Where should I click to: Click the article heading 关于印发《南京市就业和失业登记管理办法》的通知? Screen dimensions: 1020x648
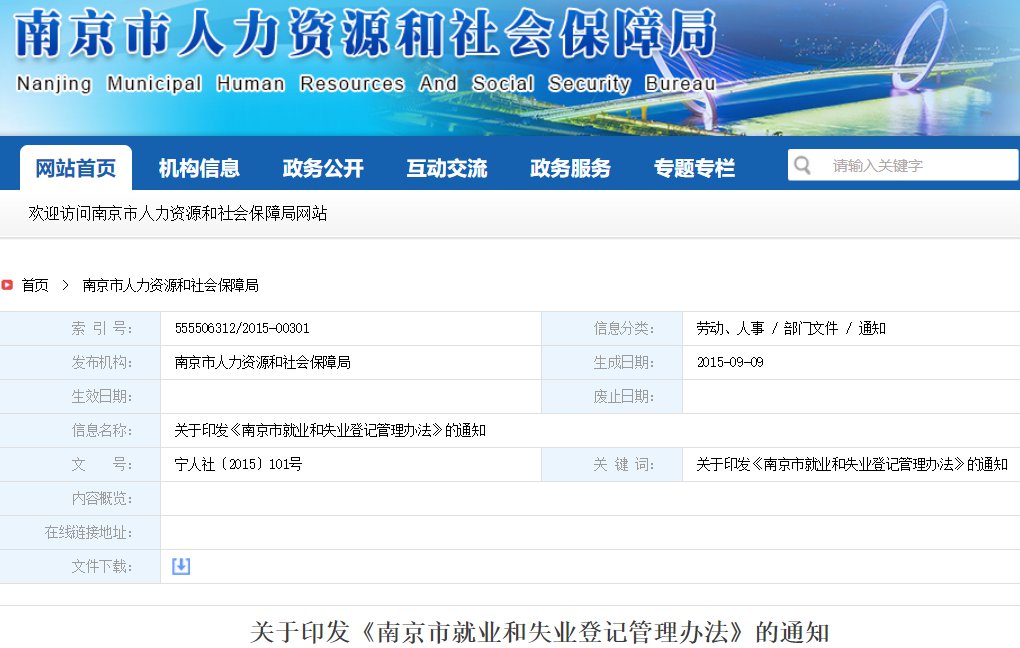pyautogui.click(x=539, y=632)
